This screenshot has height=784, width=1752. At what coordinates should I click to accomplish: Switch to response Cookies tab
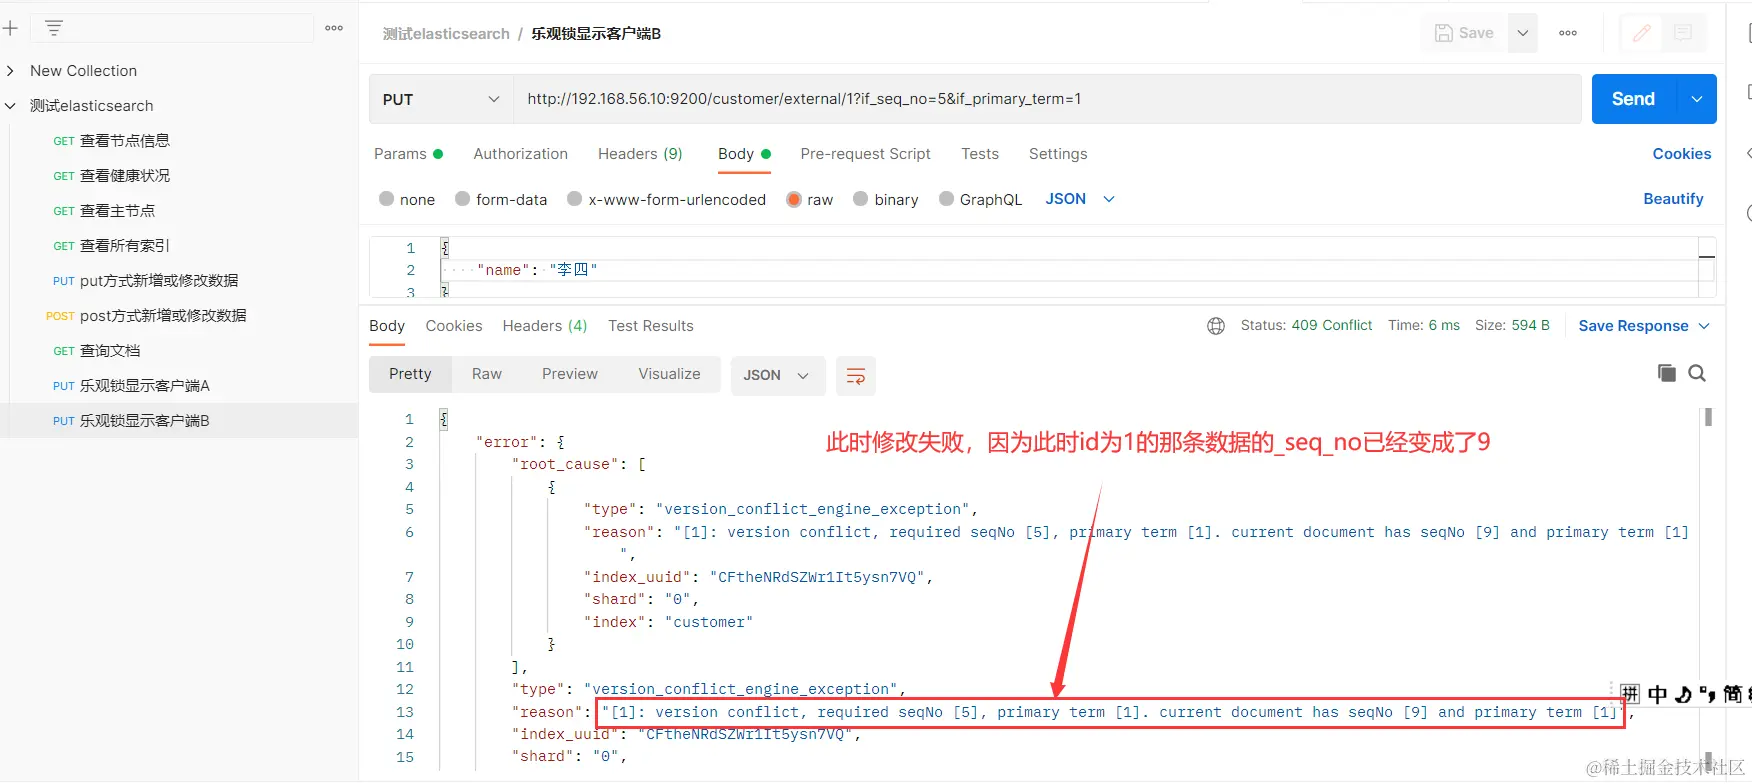[x=454, y=326]
